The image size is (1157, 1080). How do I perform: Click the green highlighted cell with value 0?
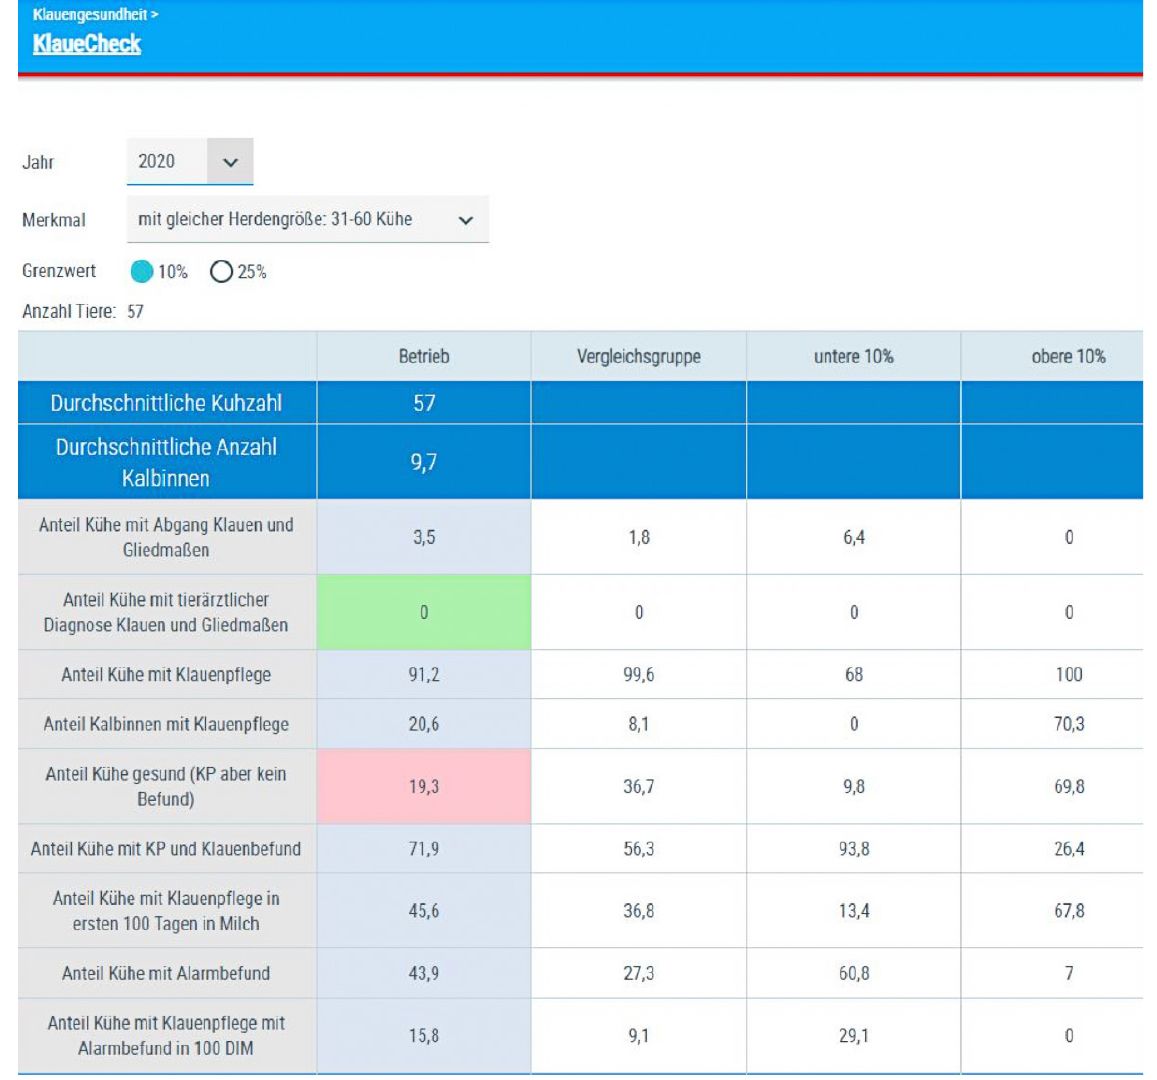(x=424, y=612)
